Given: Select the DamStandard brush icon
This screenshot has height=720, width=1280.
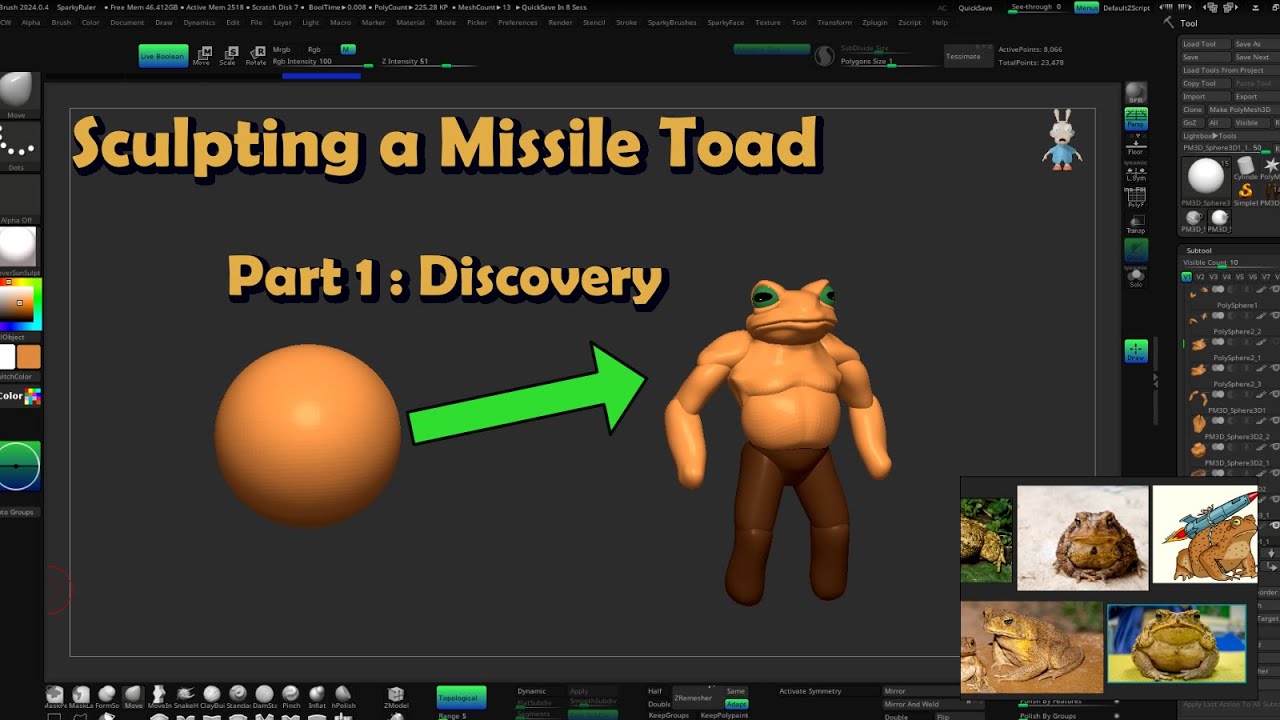Looking at the screenshot, I should [x=264, y=697].
